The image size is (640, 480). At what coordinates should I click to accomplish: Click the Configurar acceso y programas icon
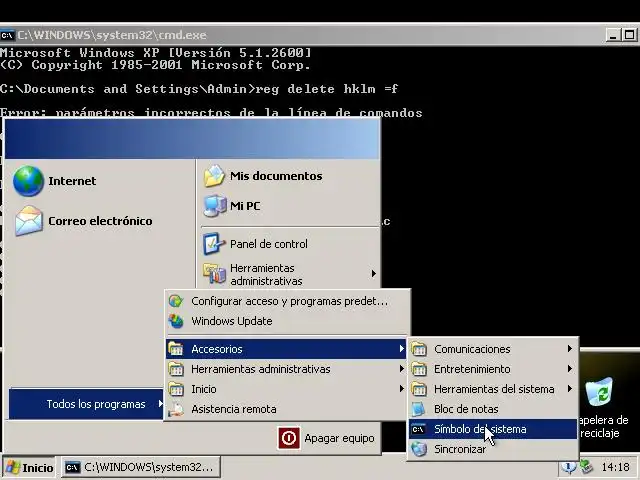(x=176, y=301)
